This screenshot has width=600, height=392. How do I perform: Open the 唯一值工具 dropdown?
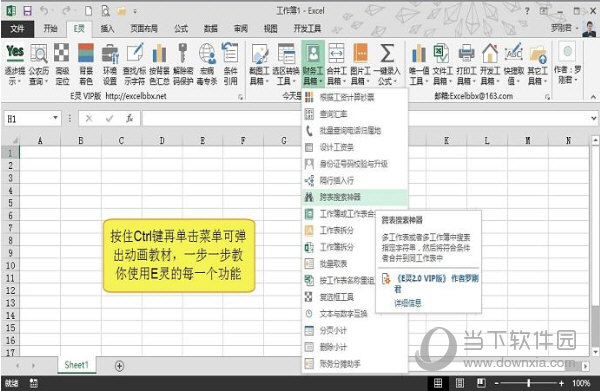[x=418, y=64]
